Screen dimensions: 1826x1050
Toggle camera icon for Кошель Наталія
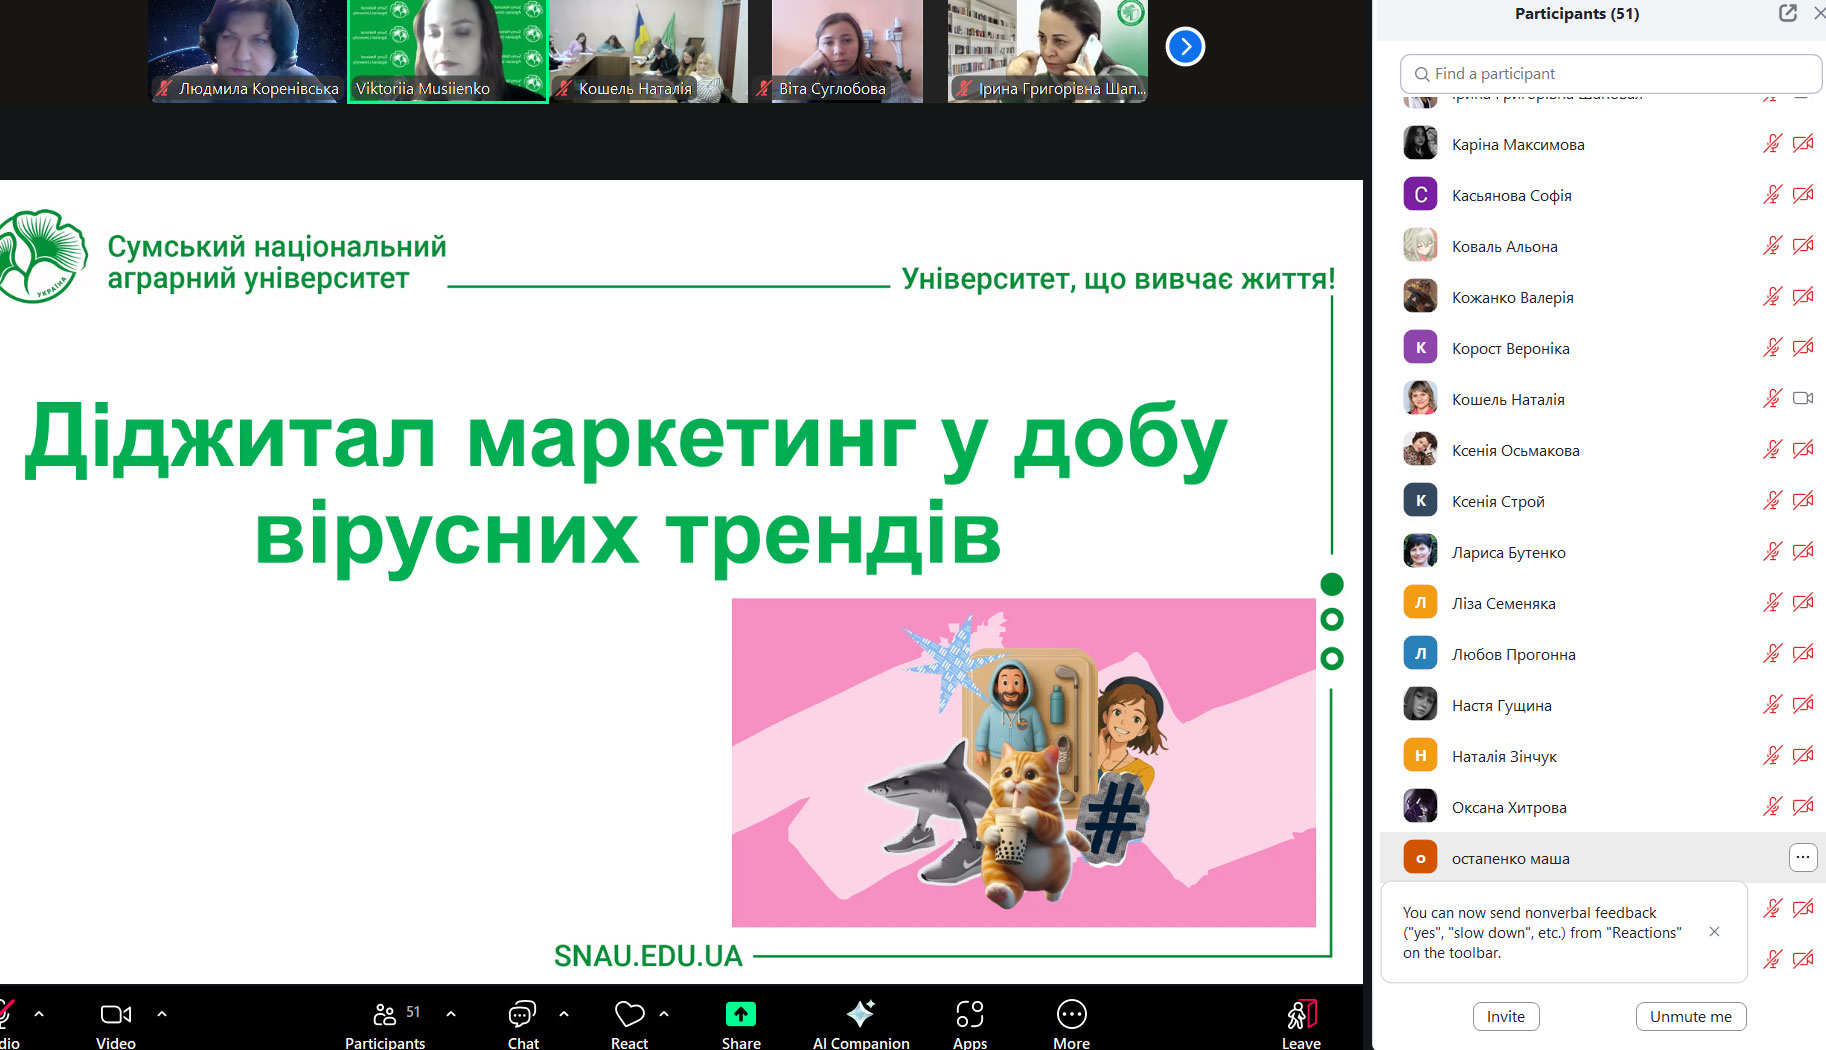click(x=1803, y=399)
